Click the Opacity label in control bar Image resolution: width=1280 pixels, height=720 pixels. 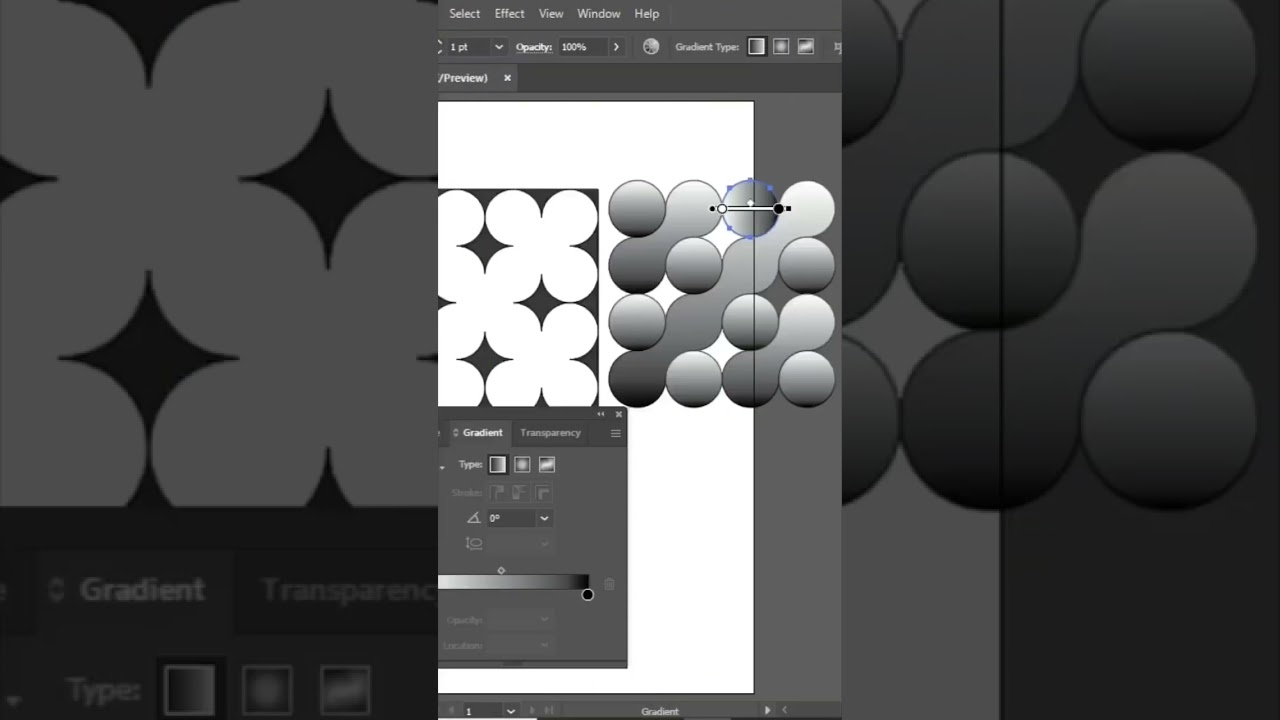point(534,47)
